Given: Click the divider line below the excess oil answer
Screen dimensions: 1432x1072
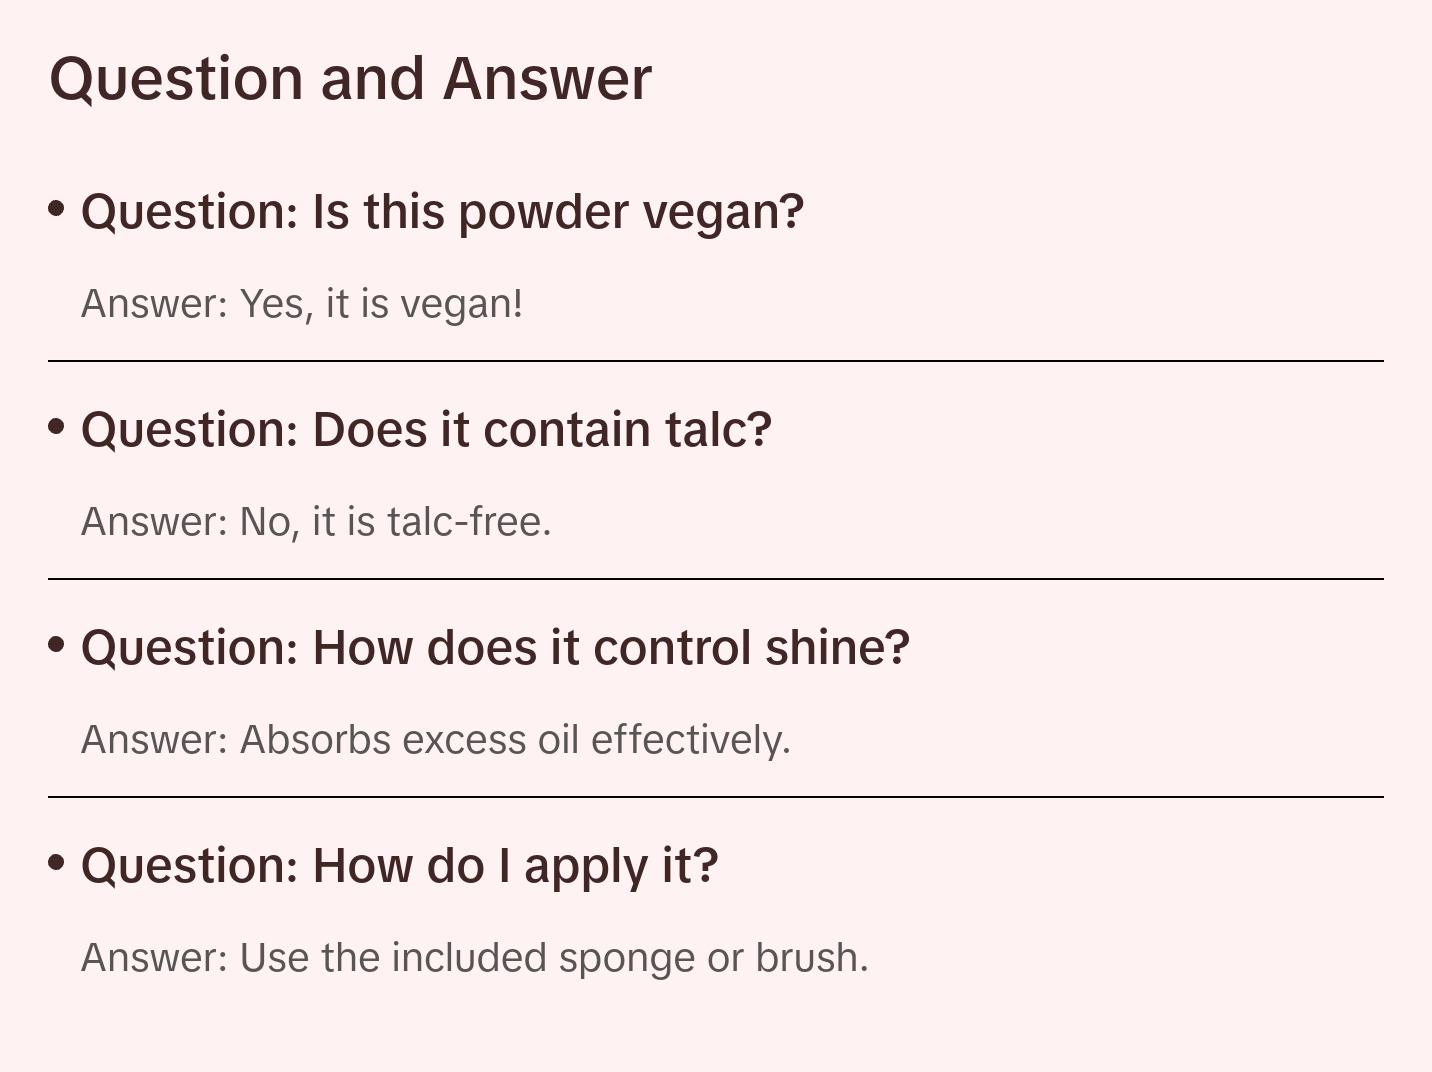Looking at the screenshot, I should tap(716, 797).
